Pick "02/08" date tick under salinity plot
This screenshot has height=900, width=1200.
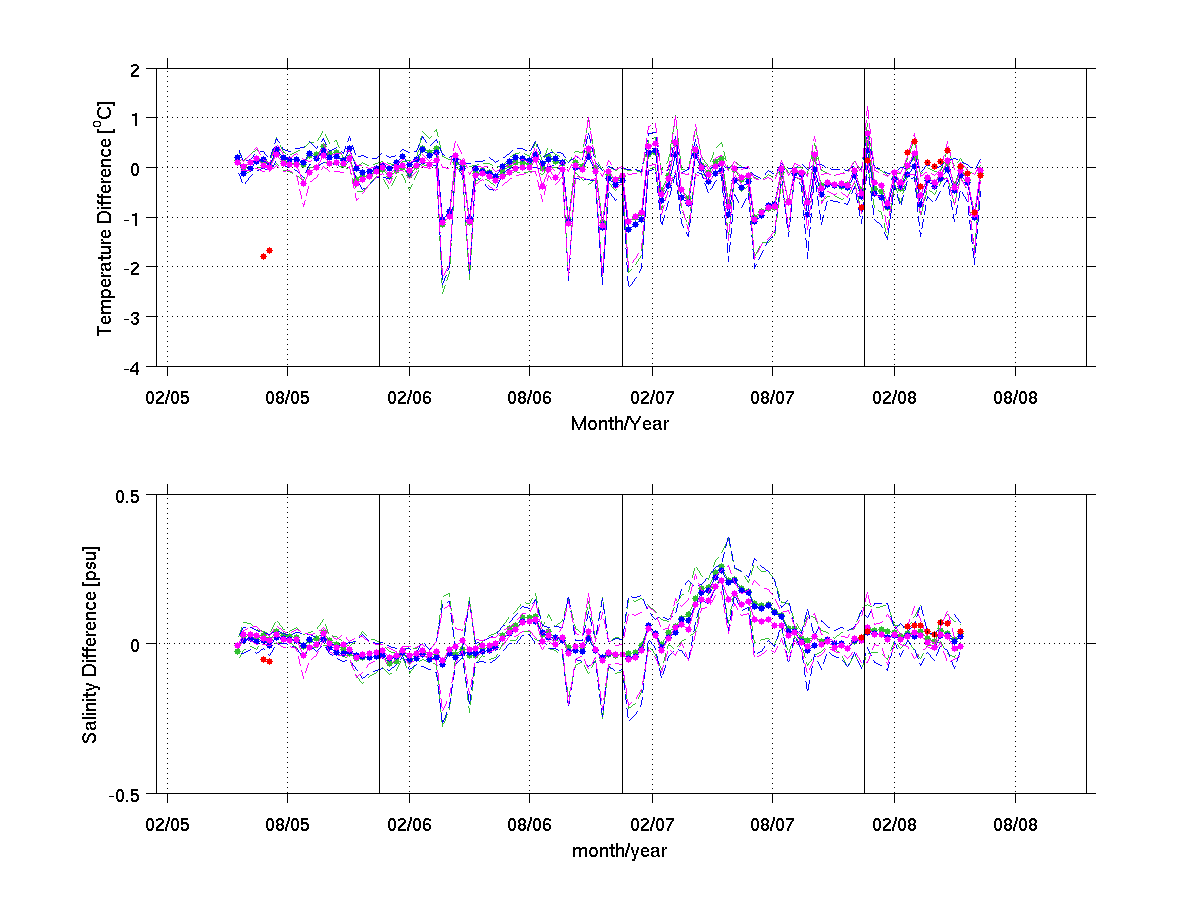coord(894,825)
